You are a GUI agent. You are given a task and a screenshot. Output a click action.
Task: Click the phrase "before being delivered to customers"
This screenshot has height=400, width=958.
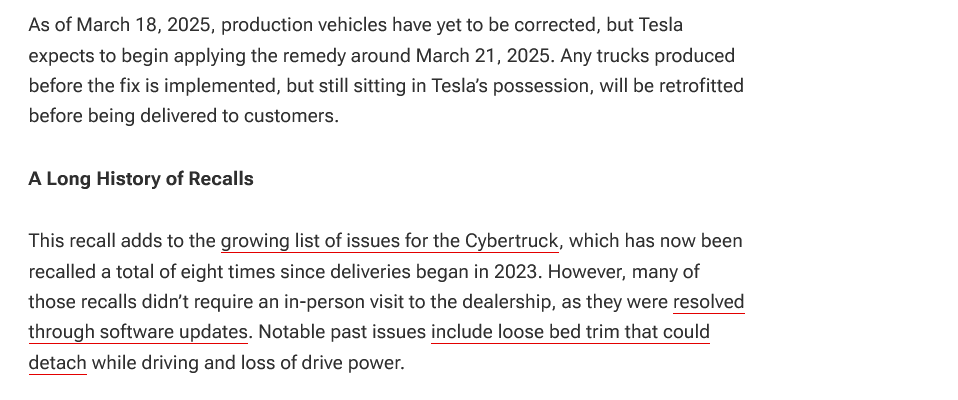click(181, 116)
